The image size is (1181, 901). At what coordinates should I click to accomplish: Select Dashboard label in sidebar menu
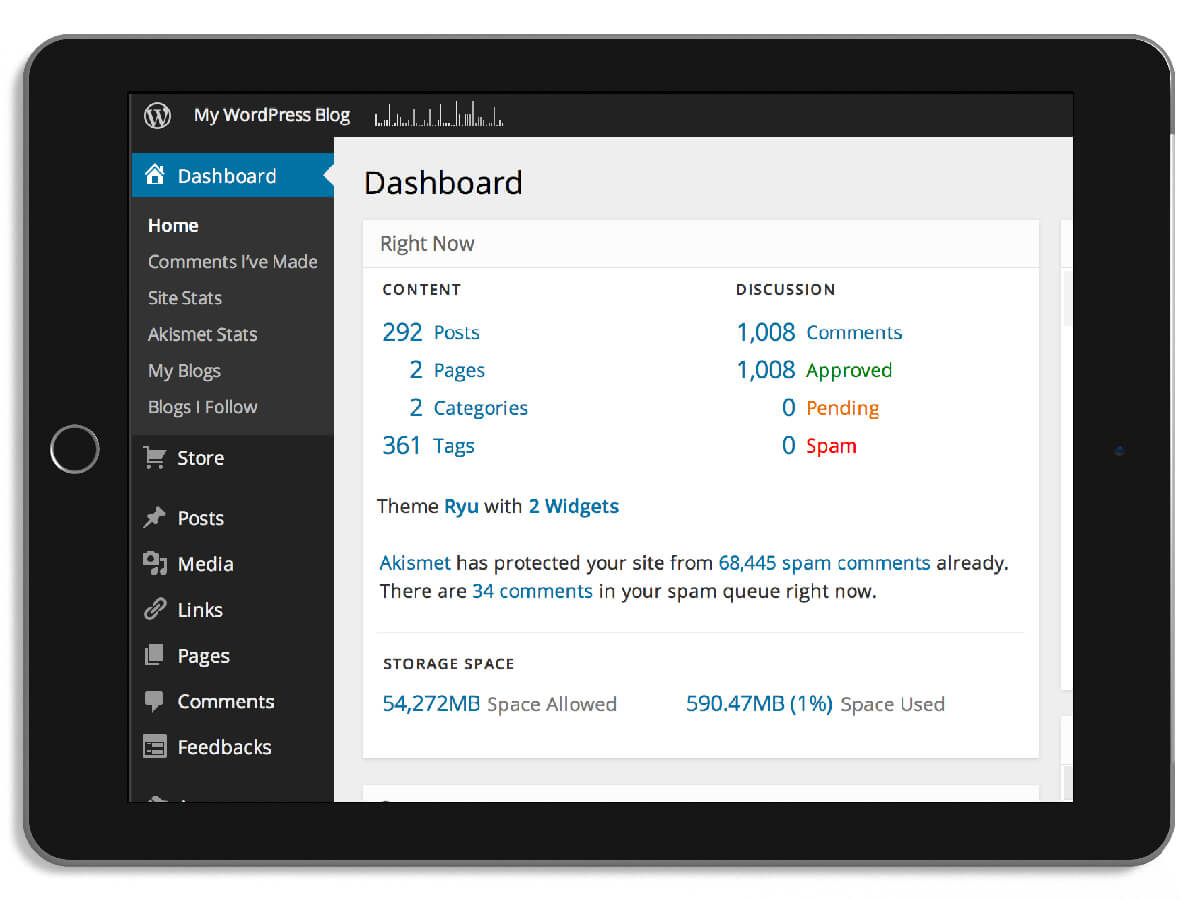click(x=227, y=176)
